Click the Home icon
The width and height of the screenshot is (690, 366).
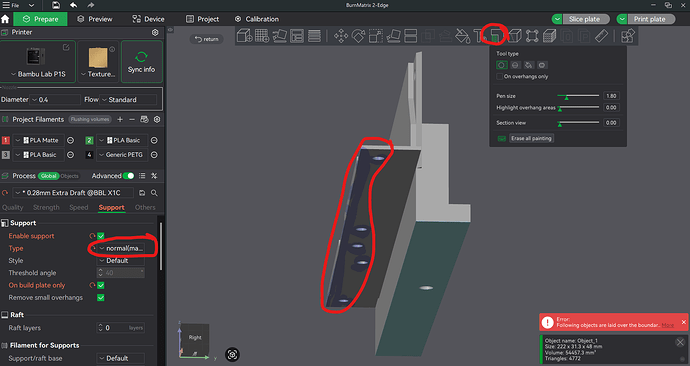click(5, 19)
